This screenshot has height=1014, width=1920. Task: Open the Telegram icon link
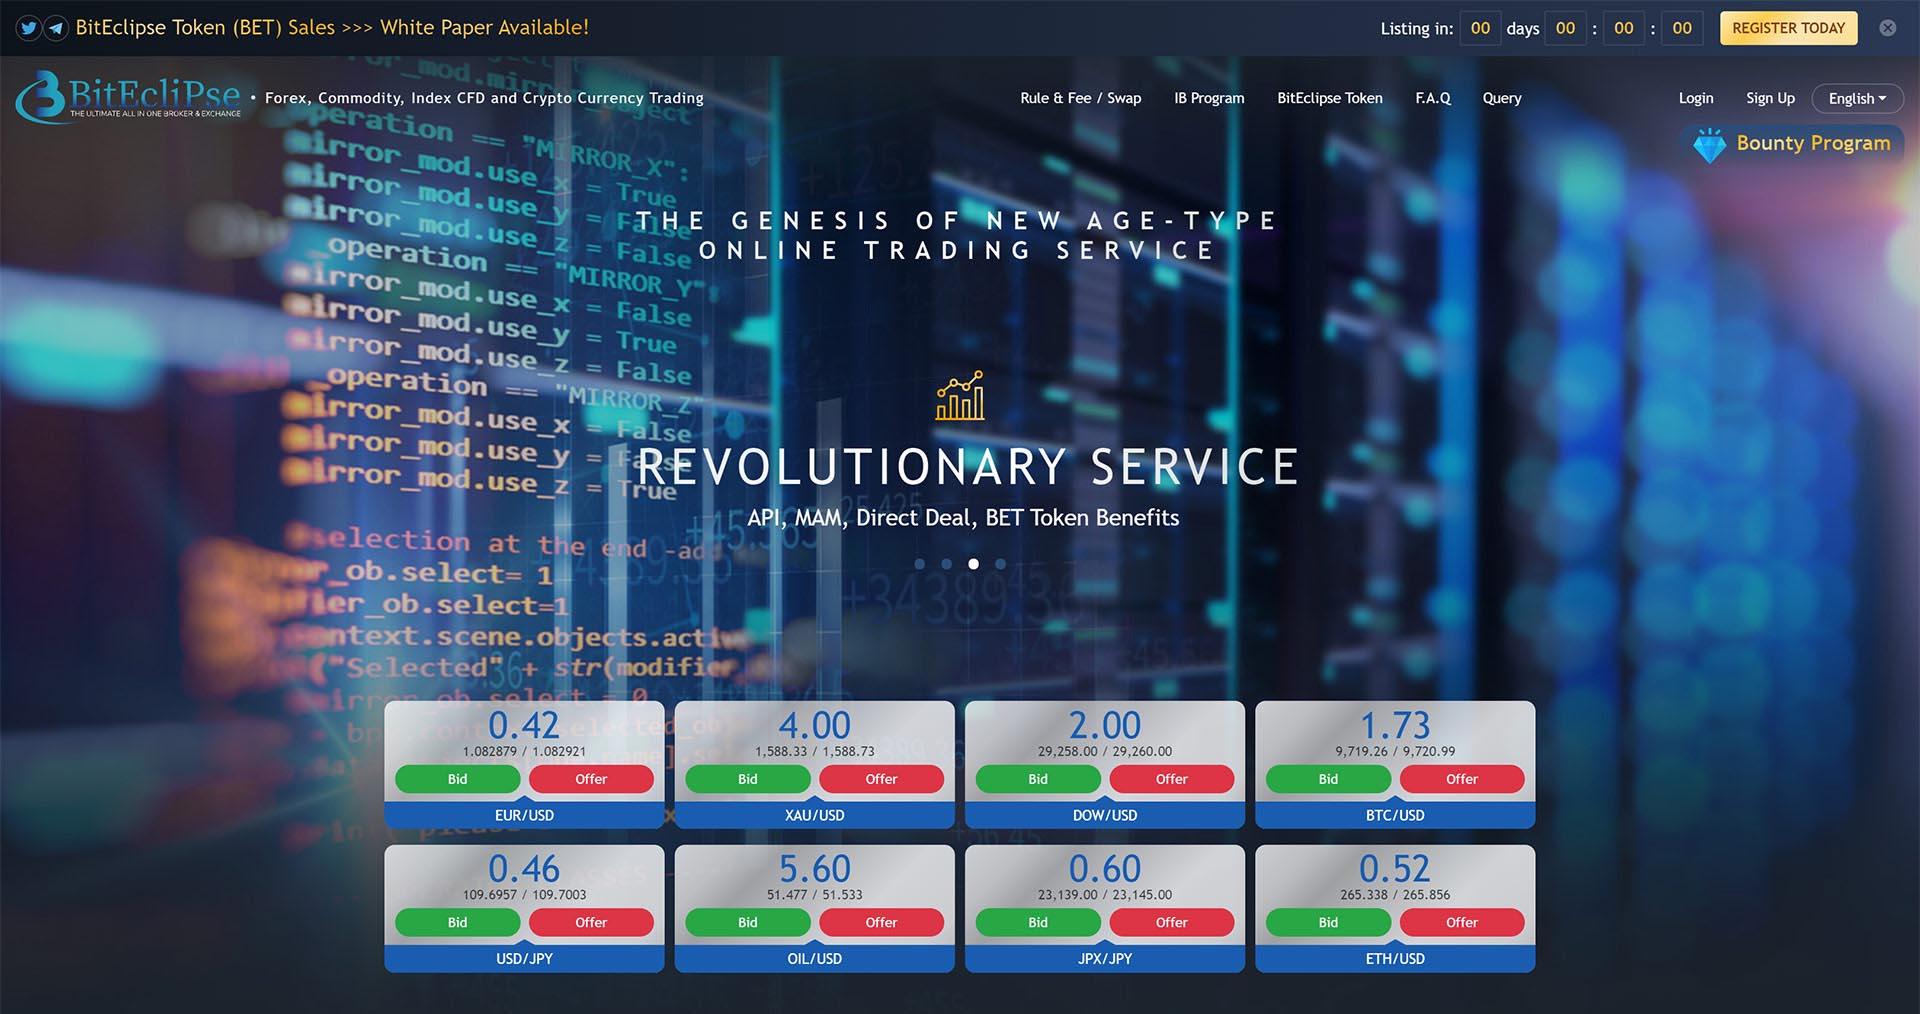pyautogui.click(x=56, y=28)
